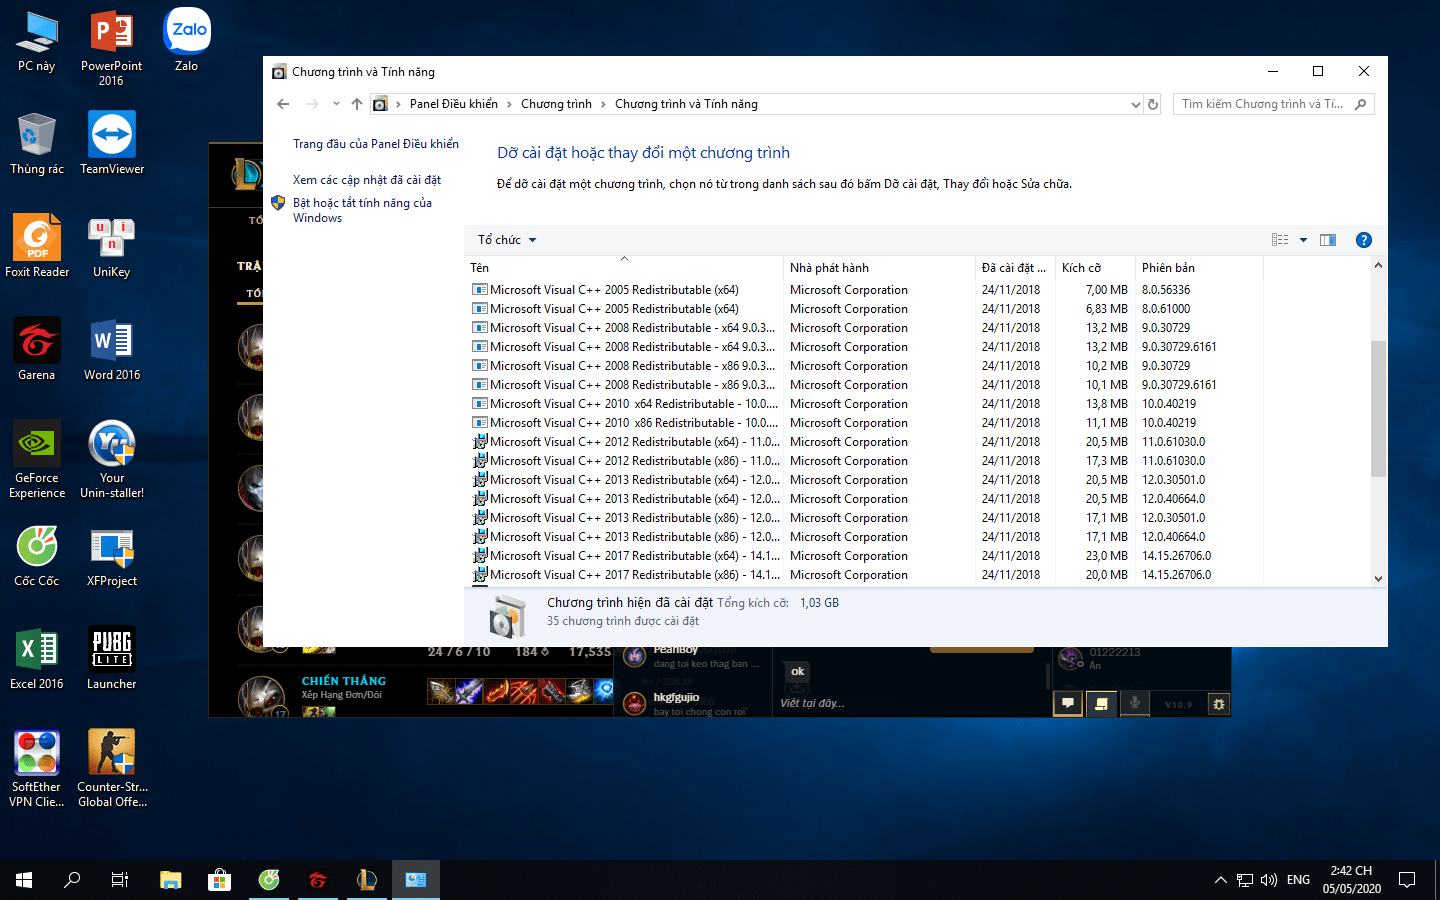Screen dimensions: 1440x900
Task: Open Word 2016 desktop shortcut
Action: click(x=112, y=350)
